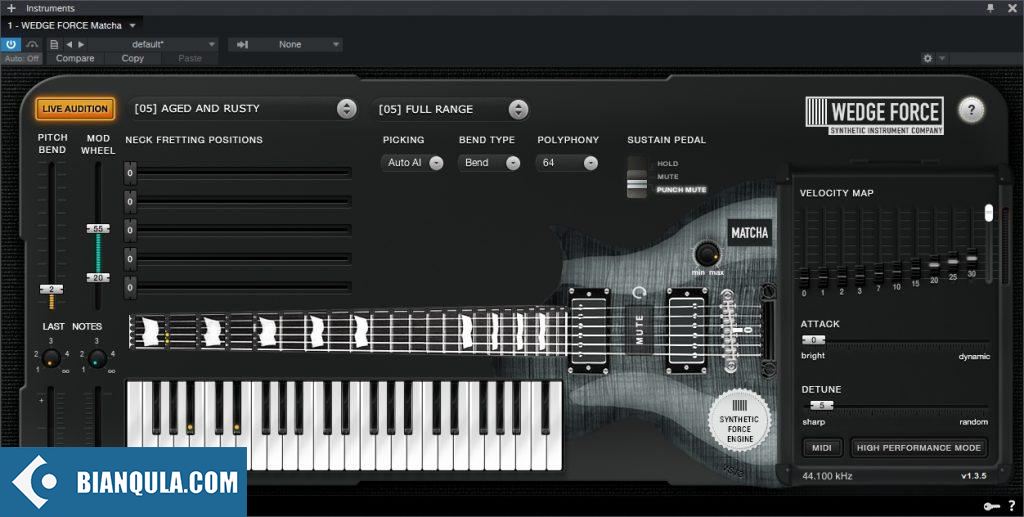Expand the arrow next to the gear icon
Viewport: 1024px width, 517px height.
coord(942,58)
